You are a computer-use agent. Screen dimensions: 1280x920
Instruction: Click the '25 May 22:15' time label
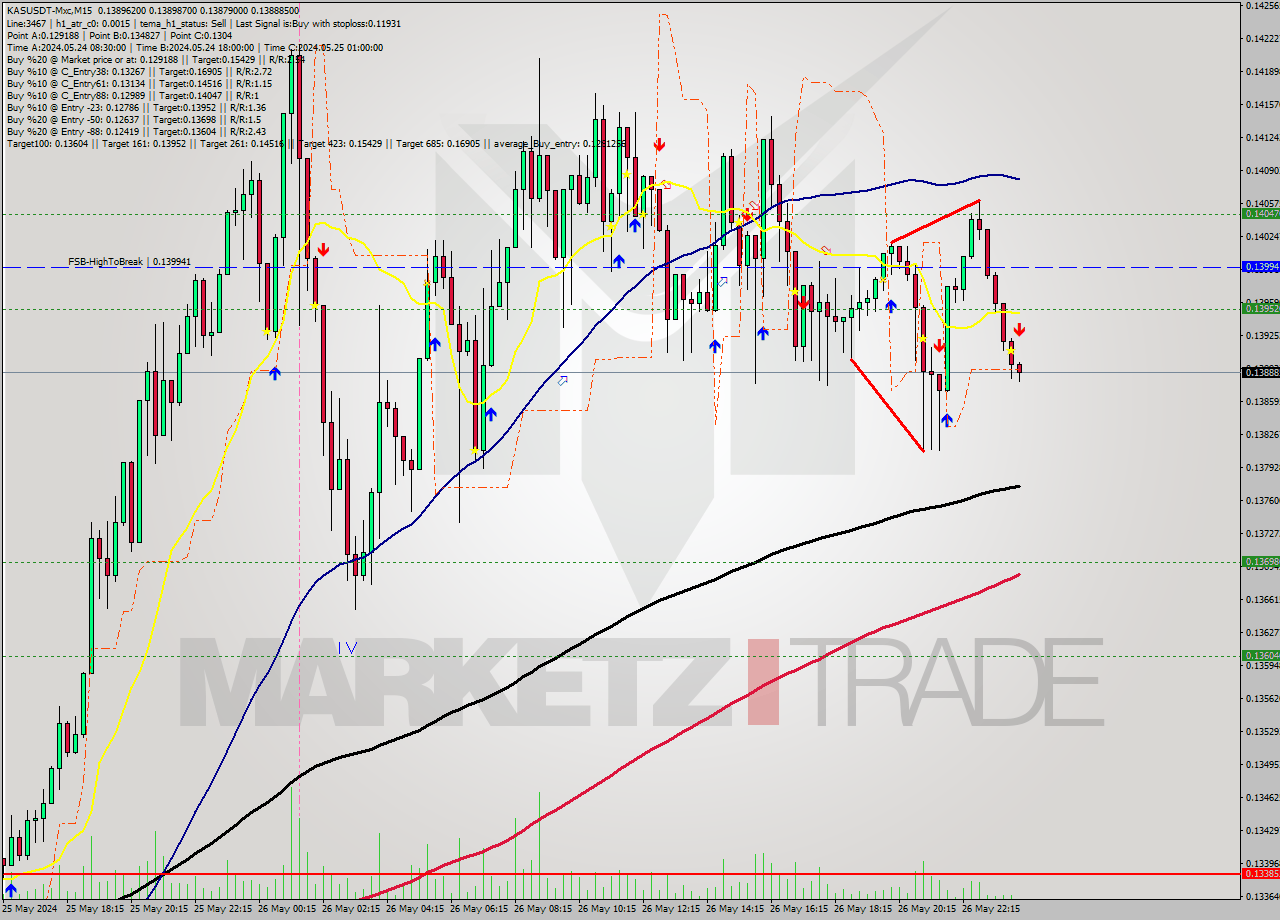tap(222, 910)
